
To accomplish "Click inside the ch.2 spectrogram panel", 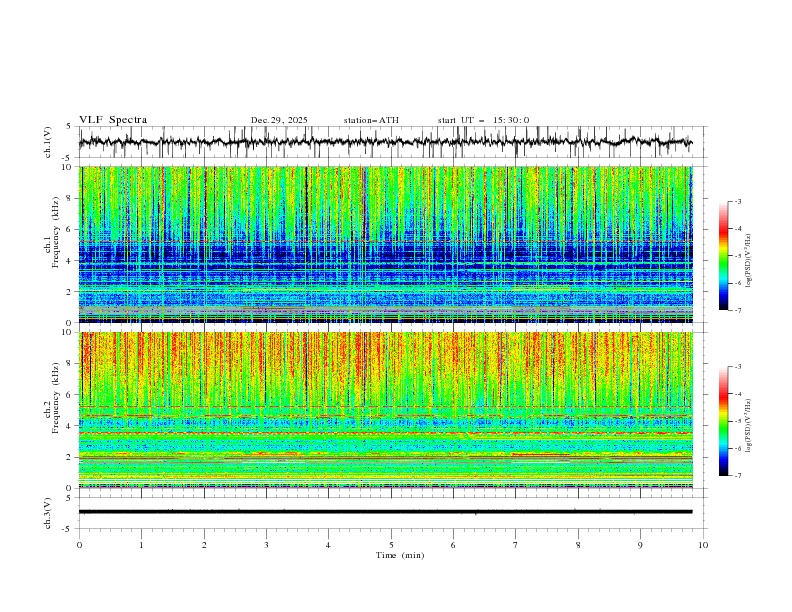I will pyautogui.click(x=385, y=410).
